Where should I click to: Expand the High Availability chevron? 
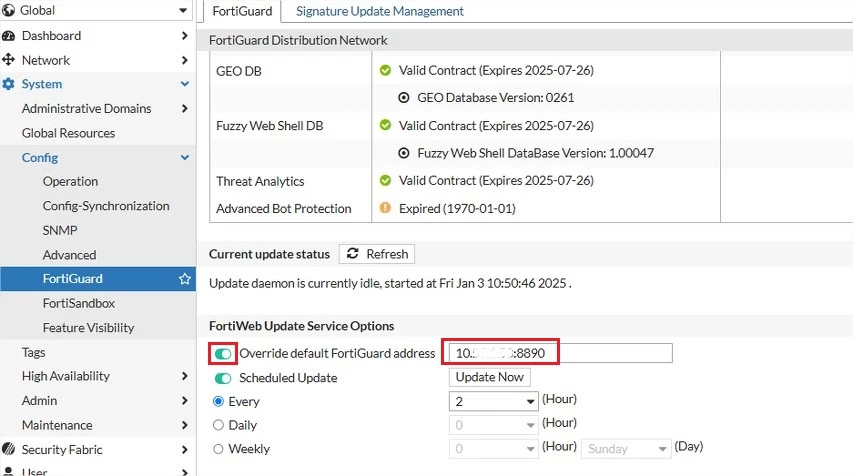point(184,376)
